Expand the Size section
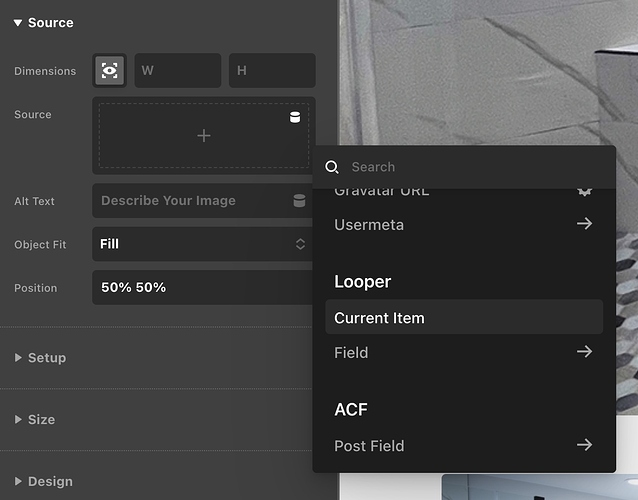The height and width of the screenshot is (500, 638). (x=18, y=420)
